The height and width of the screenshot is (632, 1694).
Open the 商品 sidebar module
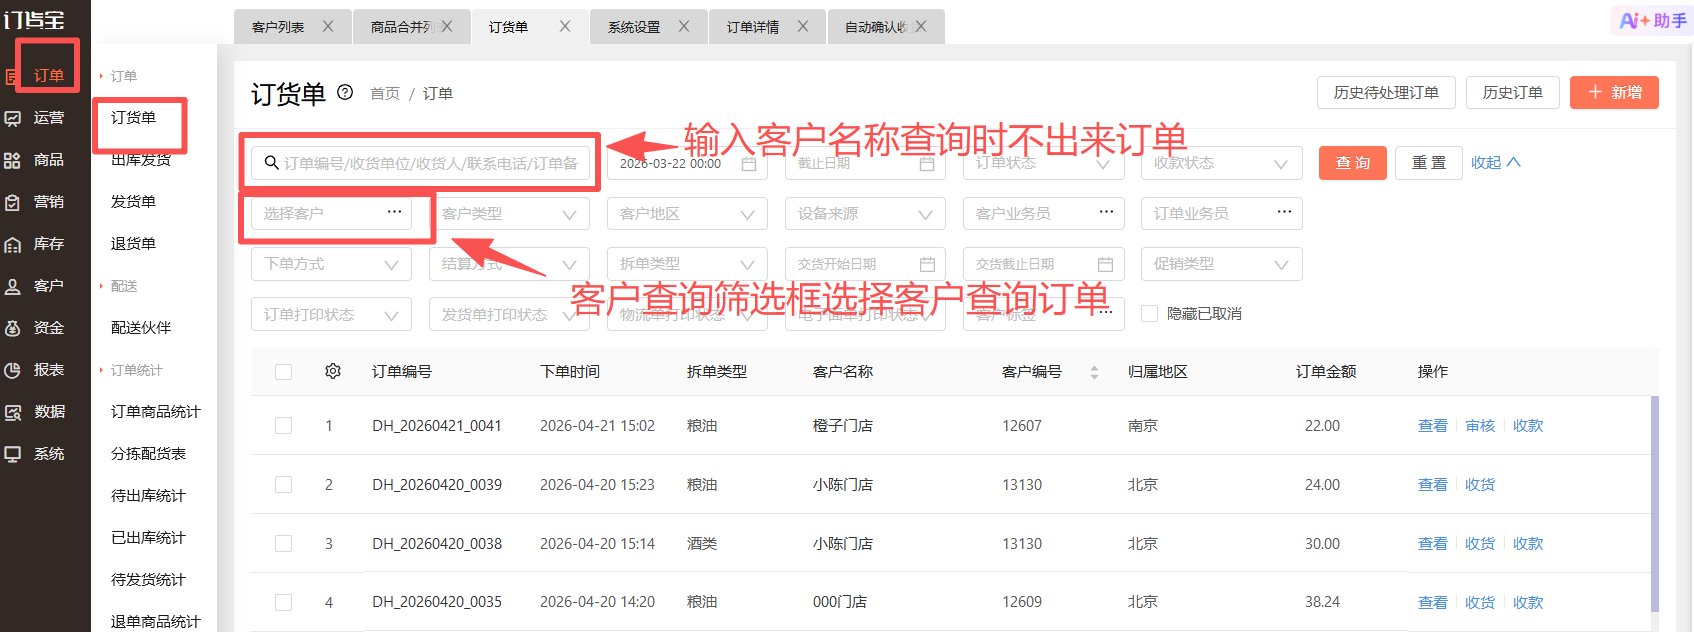tap(35, 160)
